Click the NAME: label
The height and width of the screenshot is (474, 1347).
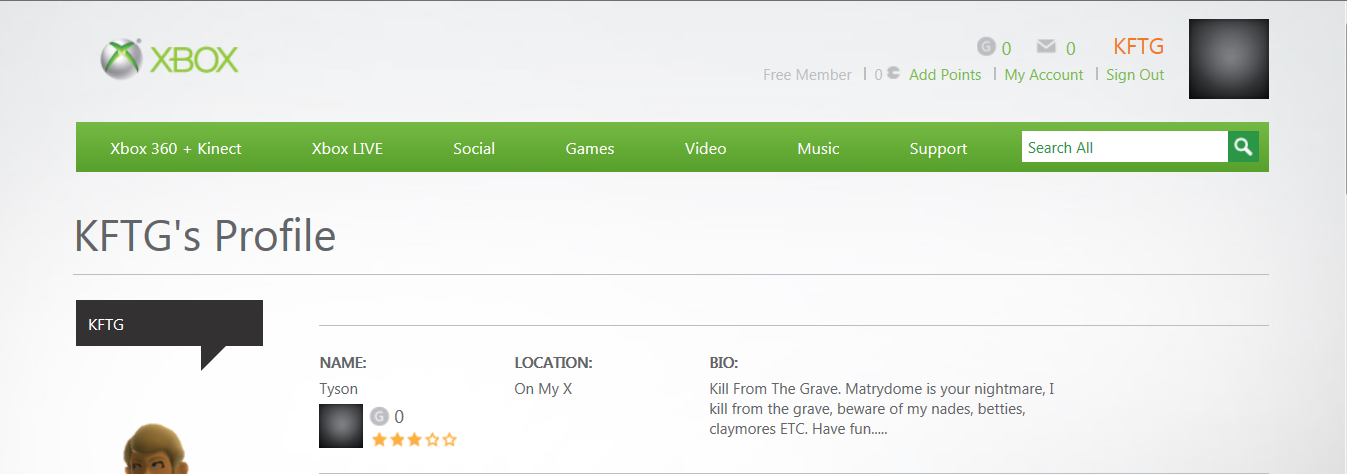343,362
